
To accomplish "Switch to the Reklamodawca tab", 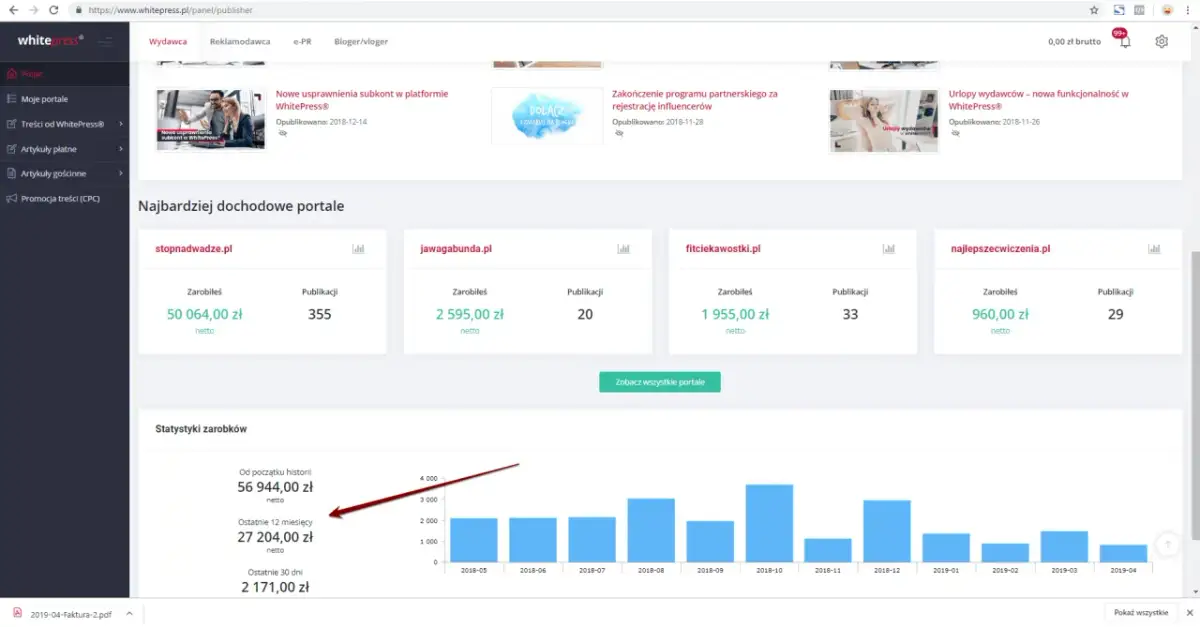I will click(240, 42).
